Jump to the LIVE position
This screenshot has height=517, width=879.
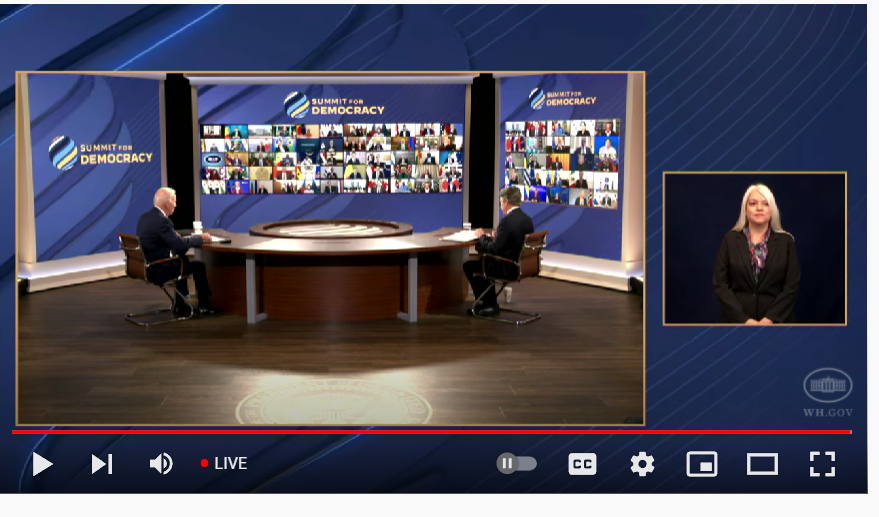click(224, 463)
